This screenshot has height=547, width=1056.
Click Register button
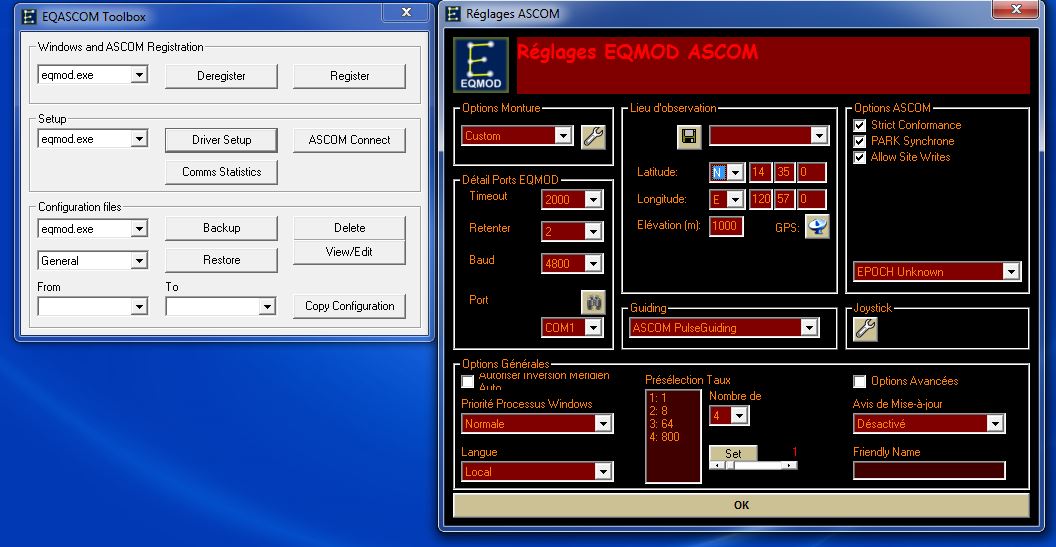point(350,76)
